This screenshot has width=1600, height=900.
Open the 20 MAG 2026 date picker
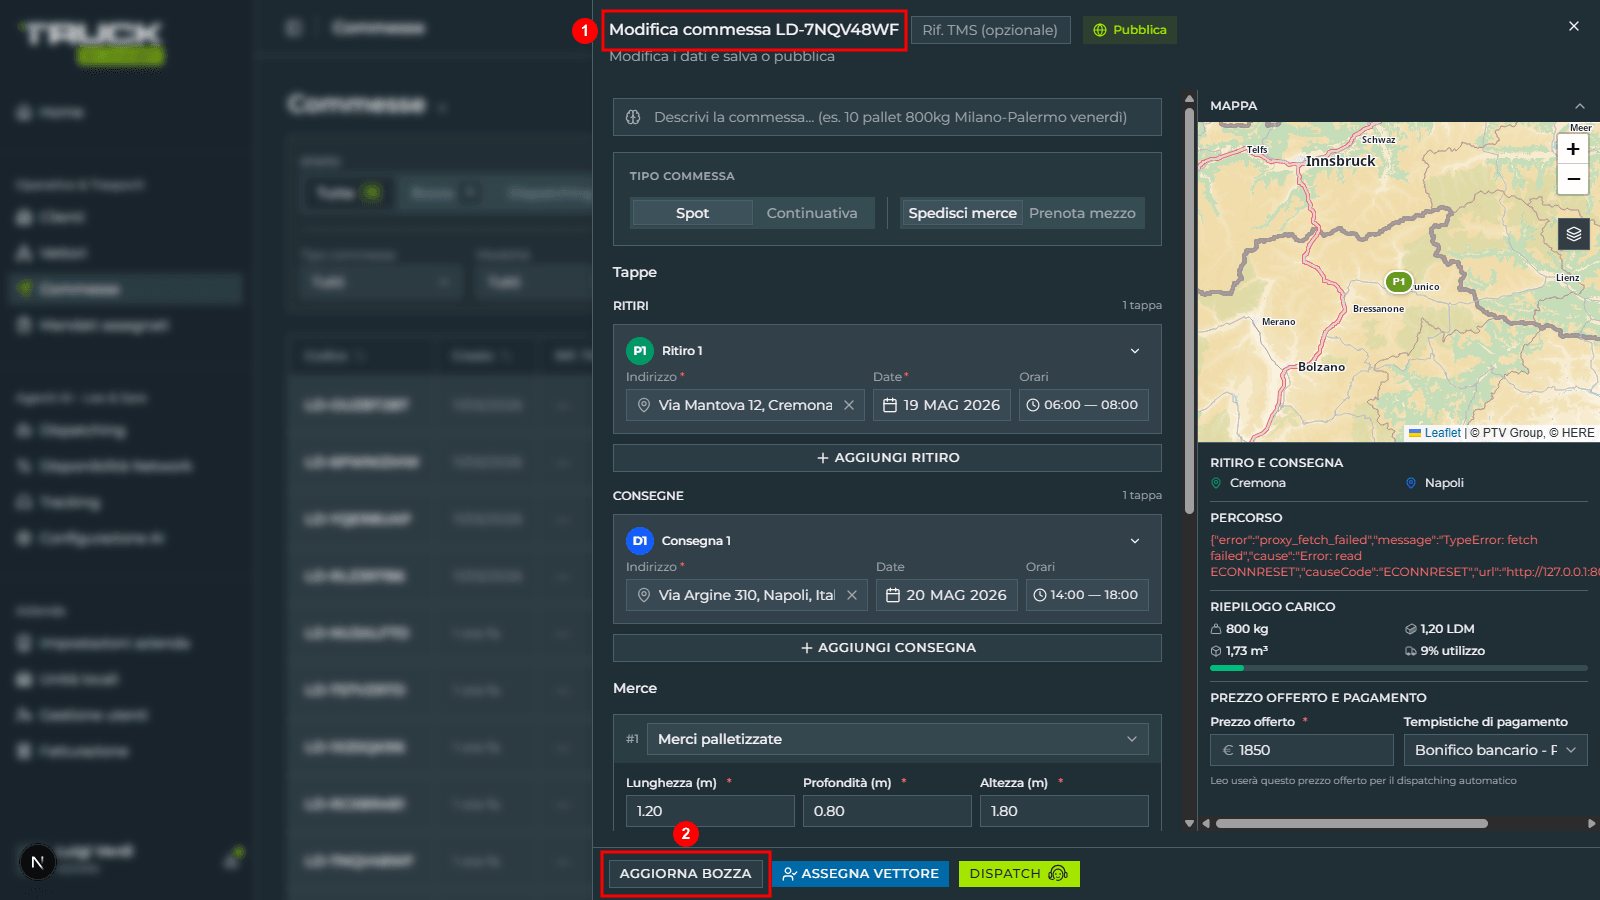[x=947, y=595]
